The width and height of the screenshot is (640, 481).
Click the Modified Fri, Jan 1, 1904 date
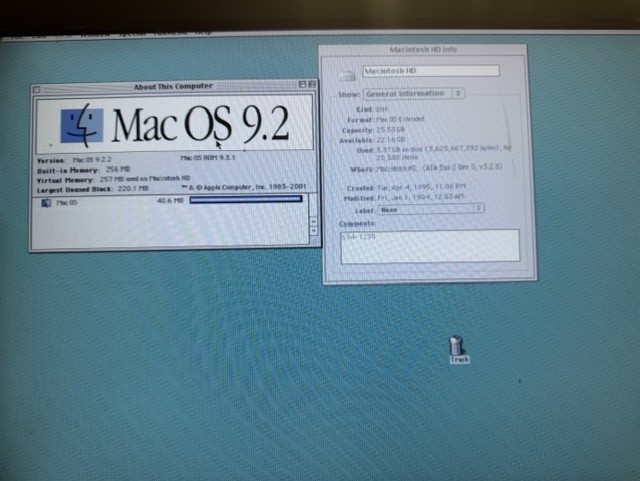click(422, 197)
